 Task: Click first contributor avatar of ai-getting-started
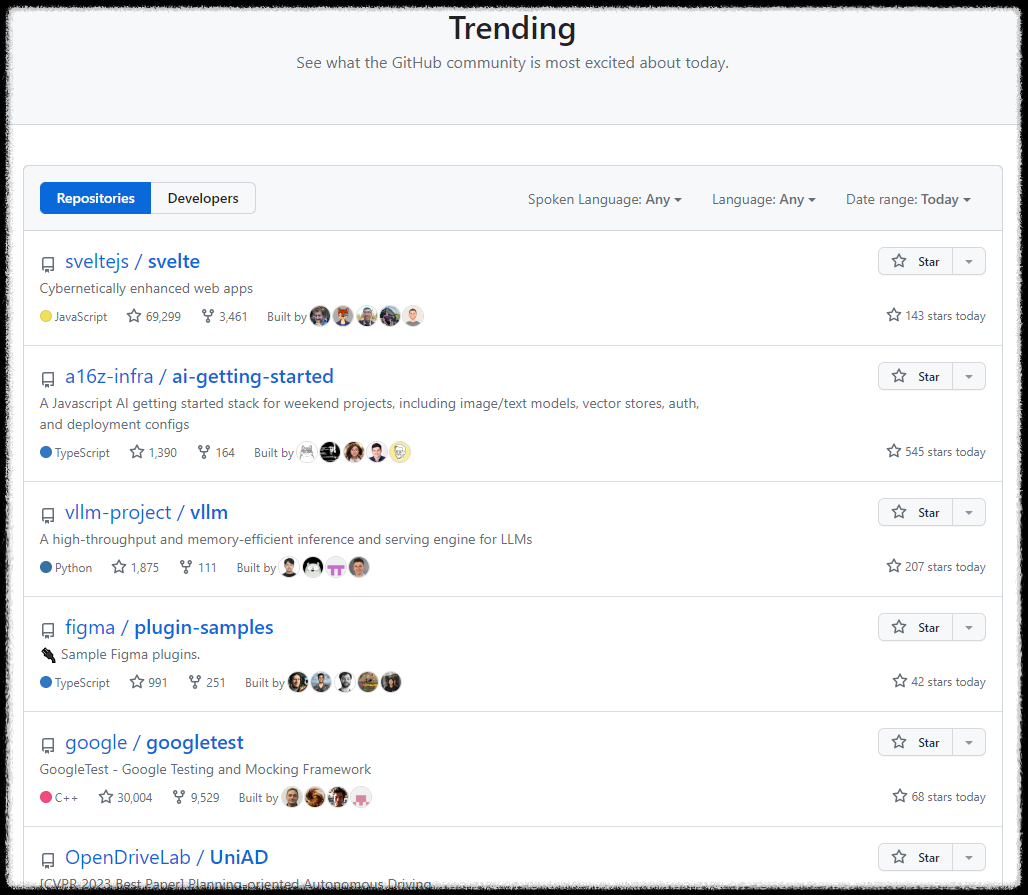click(307, 452)
